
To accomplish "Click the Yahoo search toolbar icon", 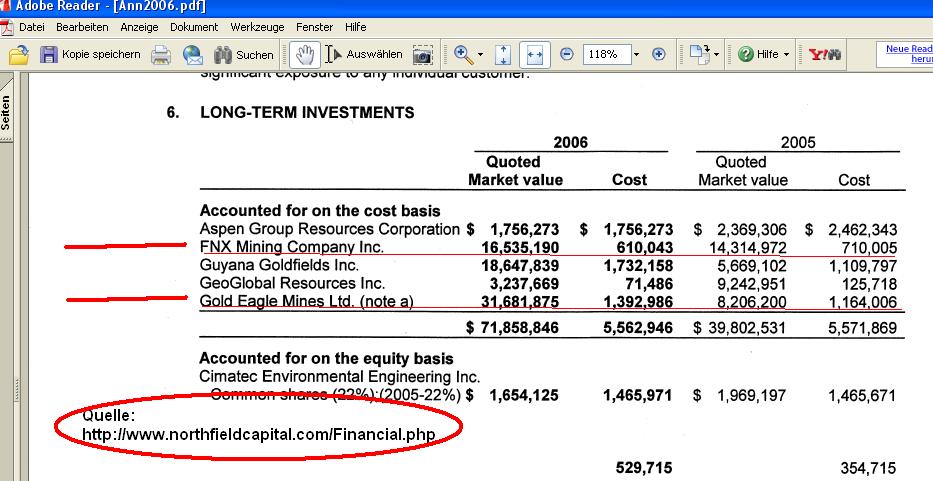I will (825, 55).
